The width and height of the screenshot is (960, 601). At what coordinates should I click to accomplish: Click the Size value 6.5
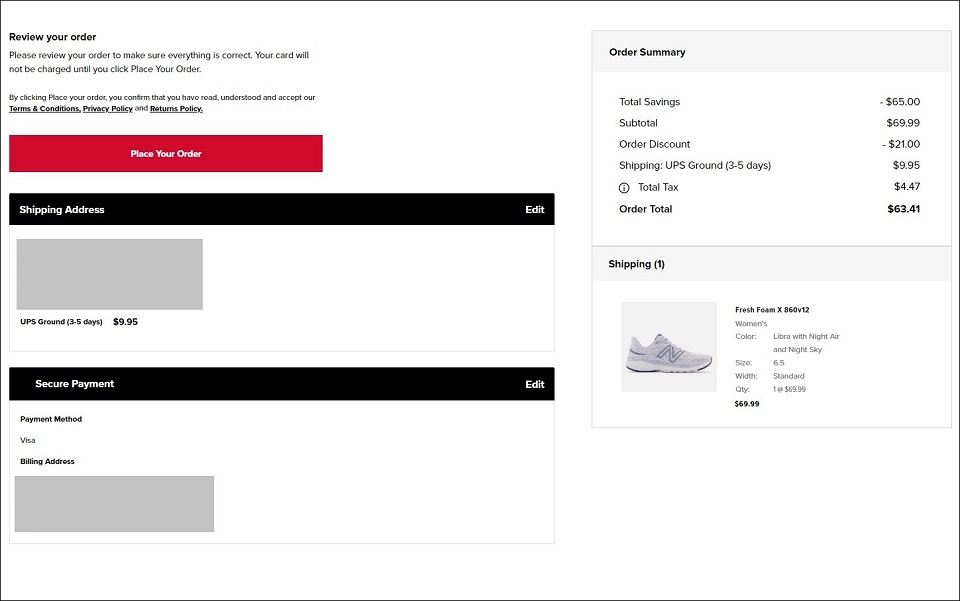click(778, 363)
